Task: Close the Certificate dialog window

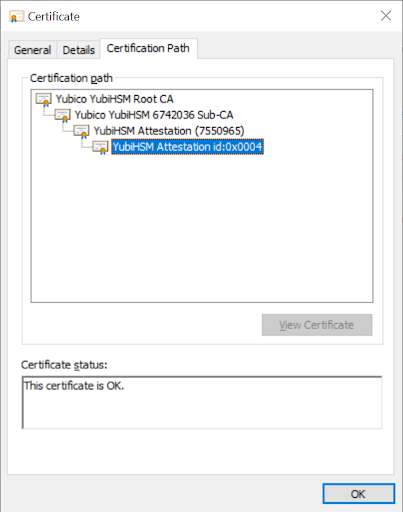Action: pos(386,16)
